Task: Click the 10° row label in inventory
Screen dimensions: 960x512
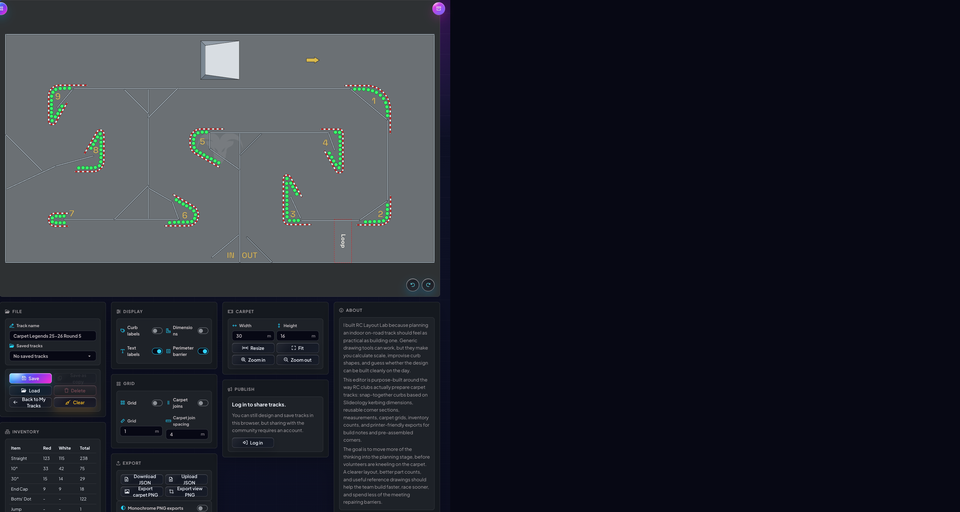Action: 14,469
